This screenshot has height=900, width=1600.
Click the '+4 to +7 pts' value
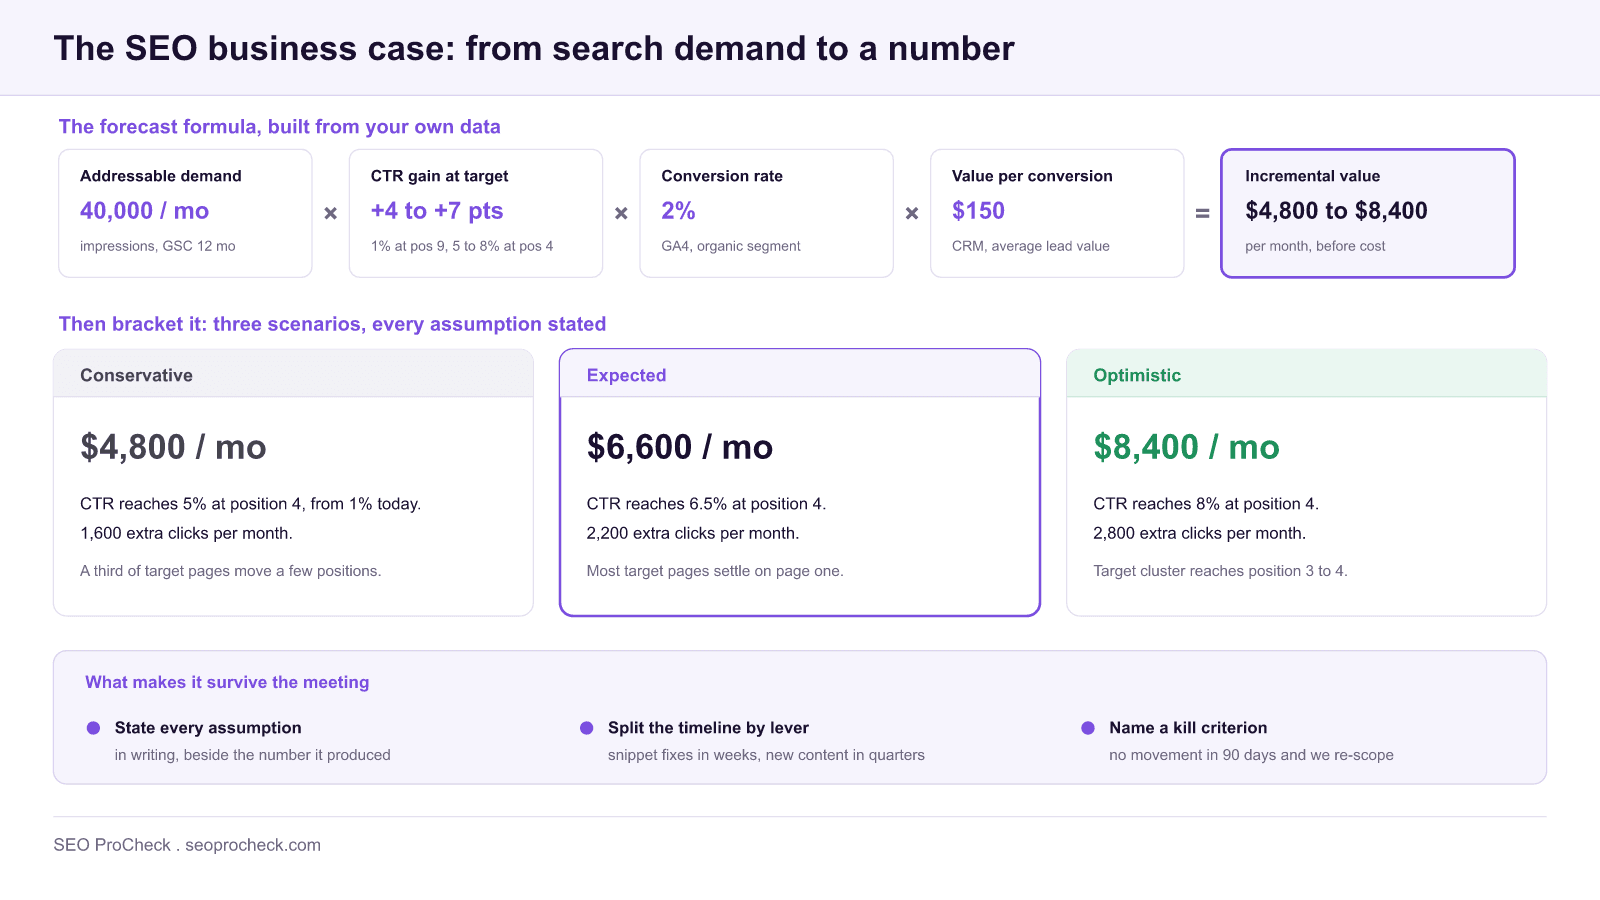pos(437,211)
